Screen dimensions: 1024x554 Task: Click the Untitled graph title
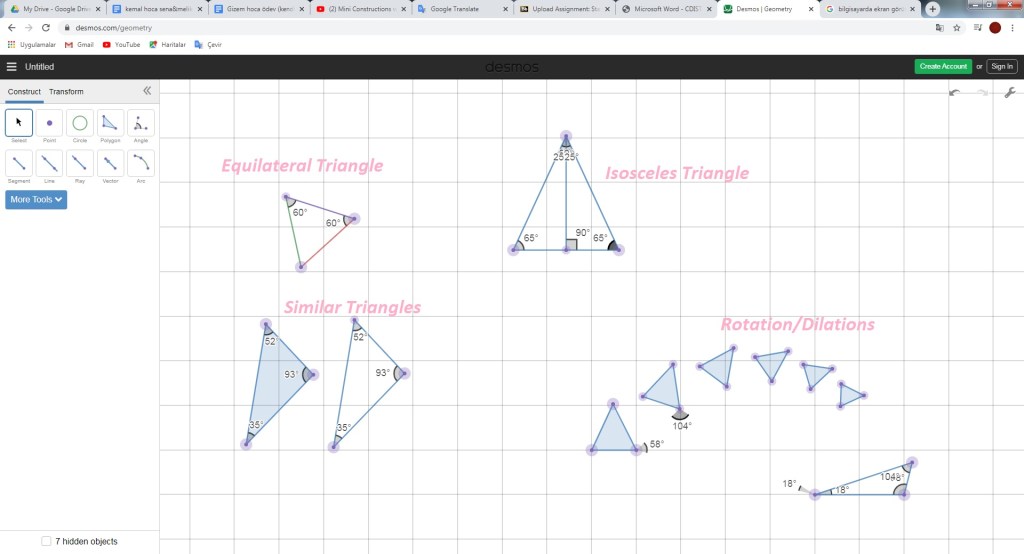40,67
